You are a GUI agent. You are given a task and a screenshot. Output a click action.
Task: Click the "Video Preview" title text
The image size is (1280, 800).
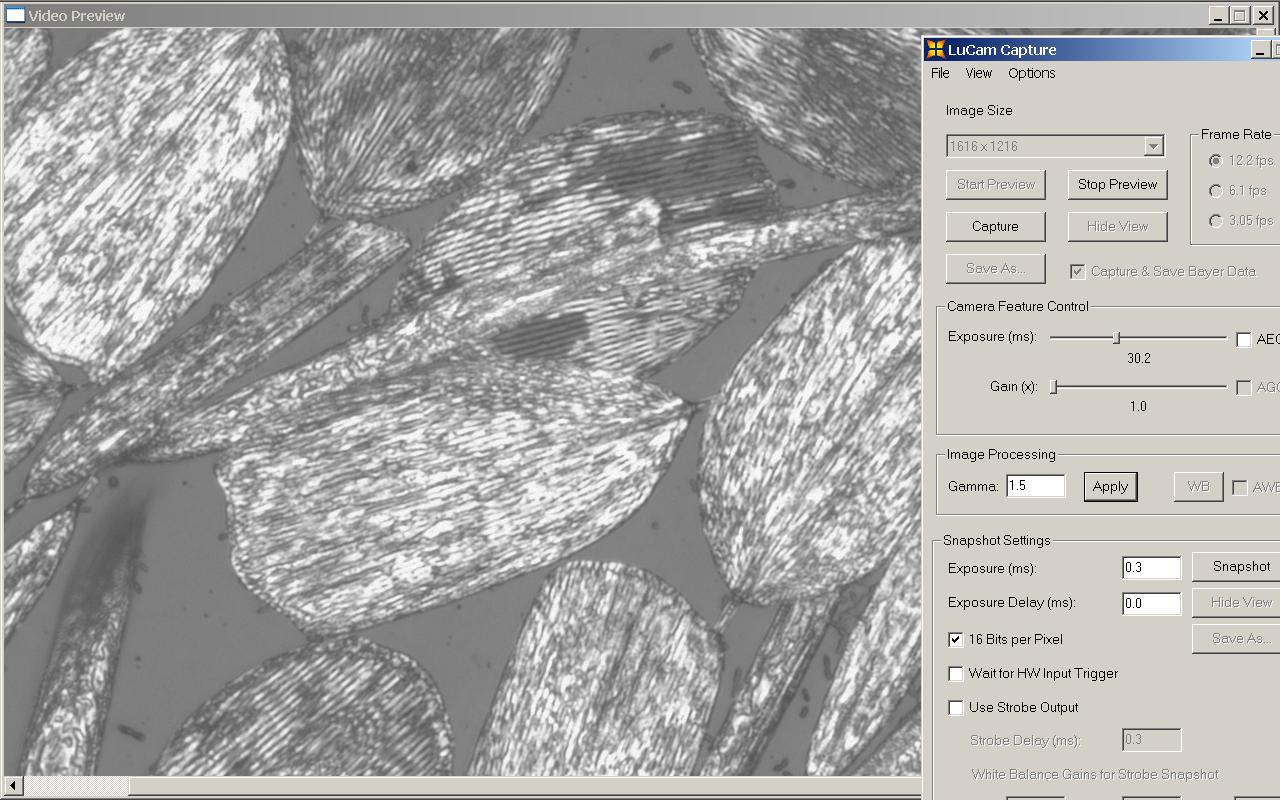(x=77, y=15)
